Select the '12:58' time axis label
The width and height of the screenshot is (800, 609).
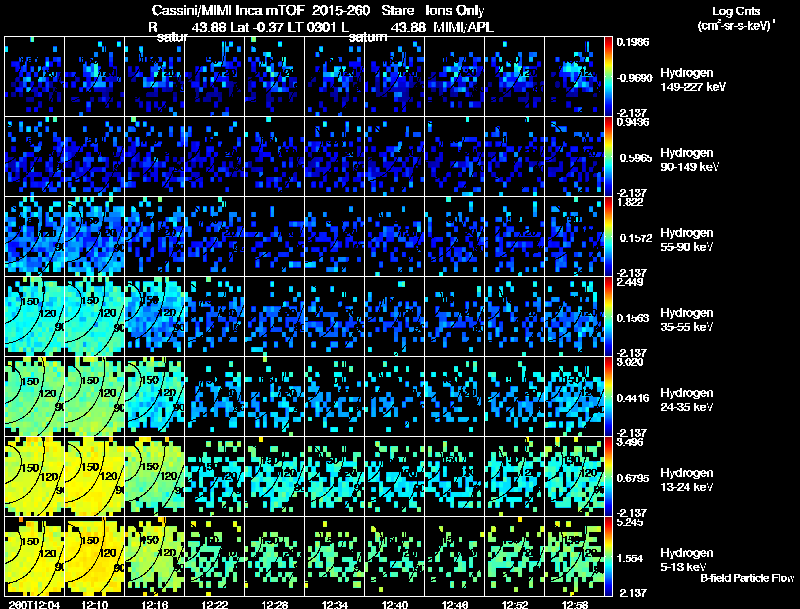point(575,604)
